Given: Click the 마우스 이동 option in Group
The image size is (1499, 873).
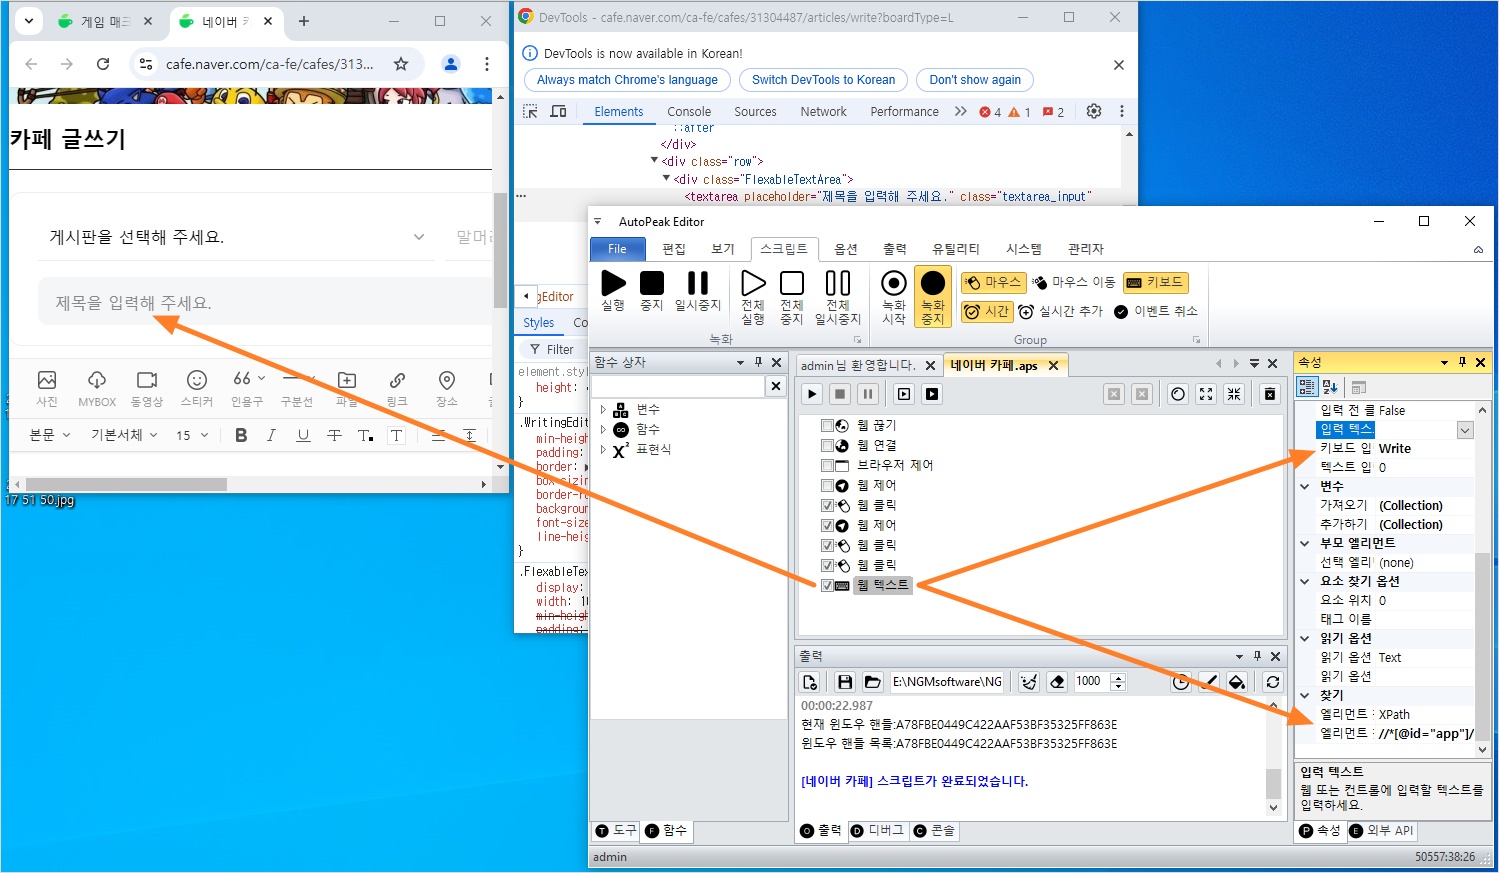Looking at the screenshot, I should 1074,282.
